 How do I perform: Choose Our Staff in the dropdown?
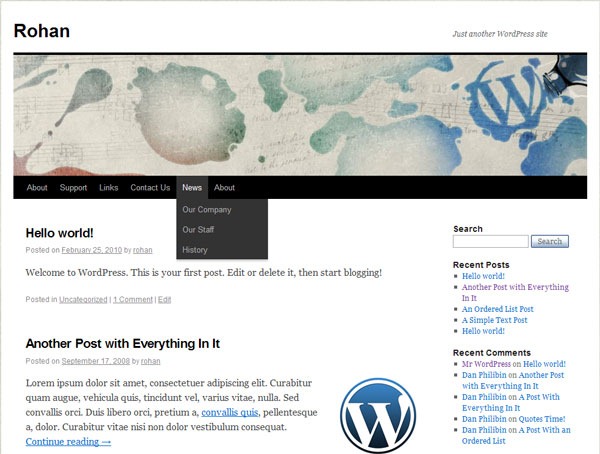coord(198,230)
